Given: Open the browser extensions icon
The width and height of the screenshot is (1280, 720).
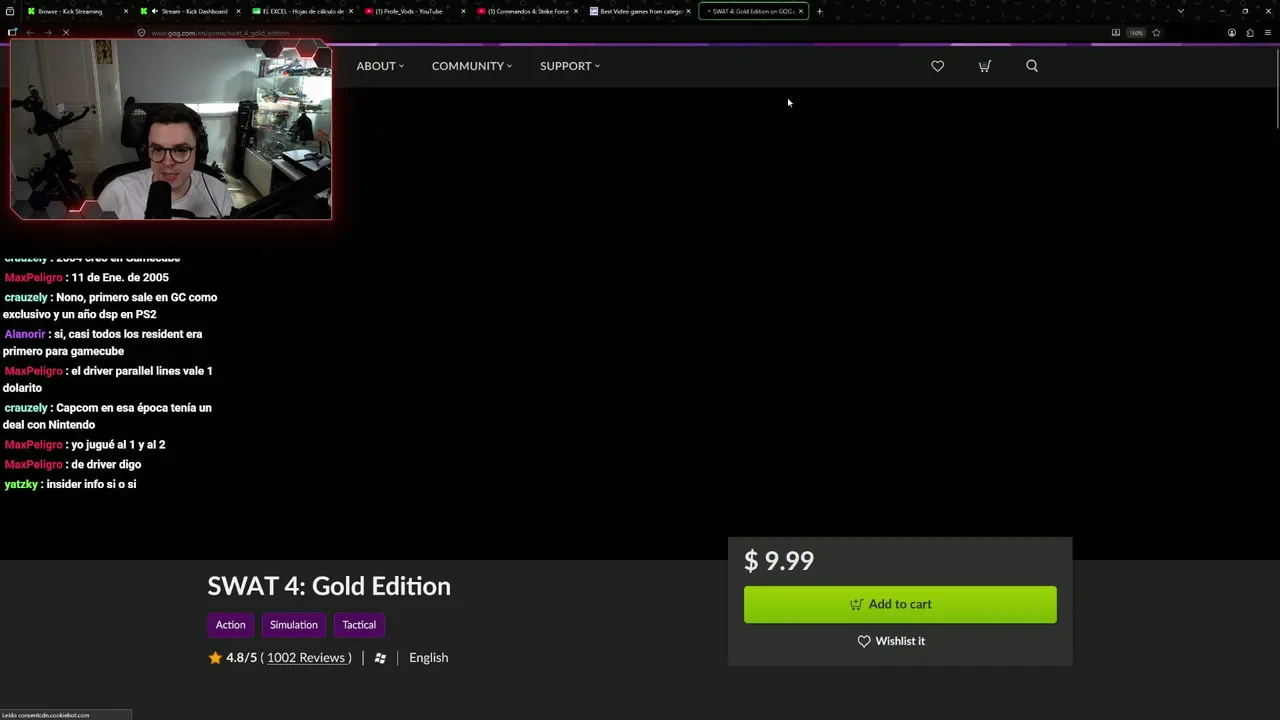Looking at the screenshot, I should coord(1250,33).
